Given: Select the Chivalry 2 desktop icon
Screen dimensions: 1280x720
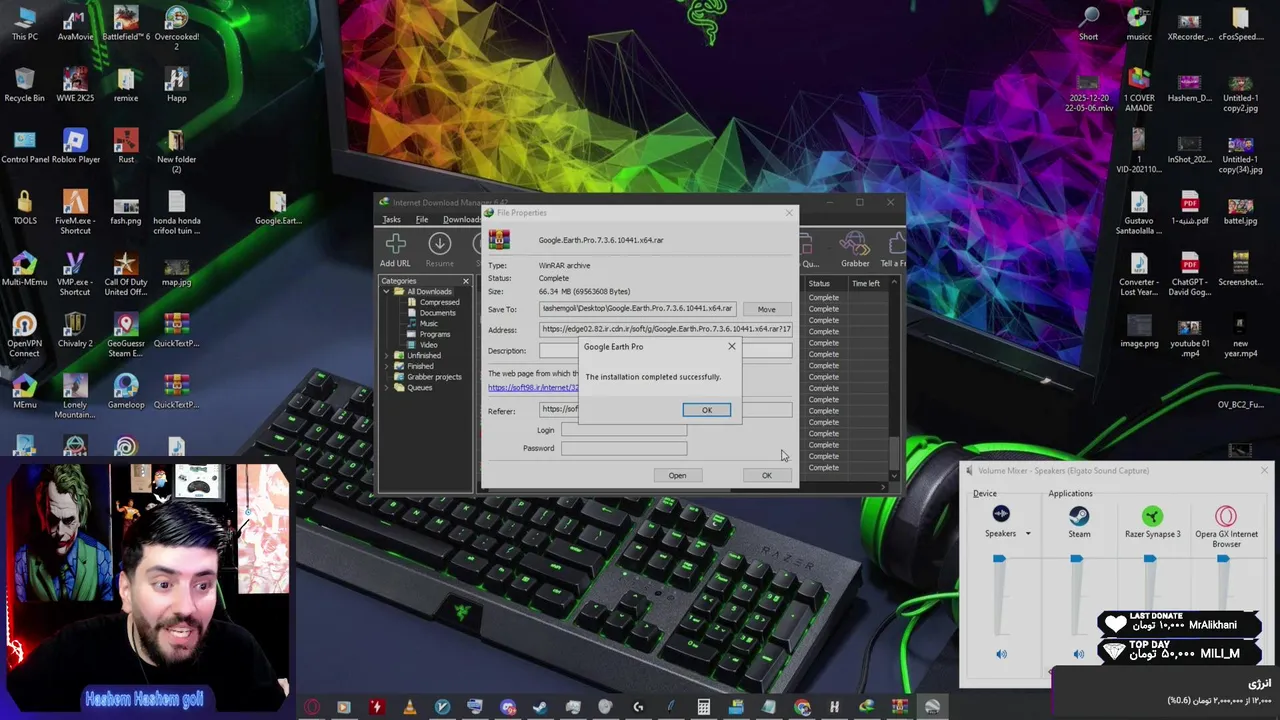Looking at the screenshot, I should pos(75,331).
